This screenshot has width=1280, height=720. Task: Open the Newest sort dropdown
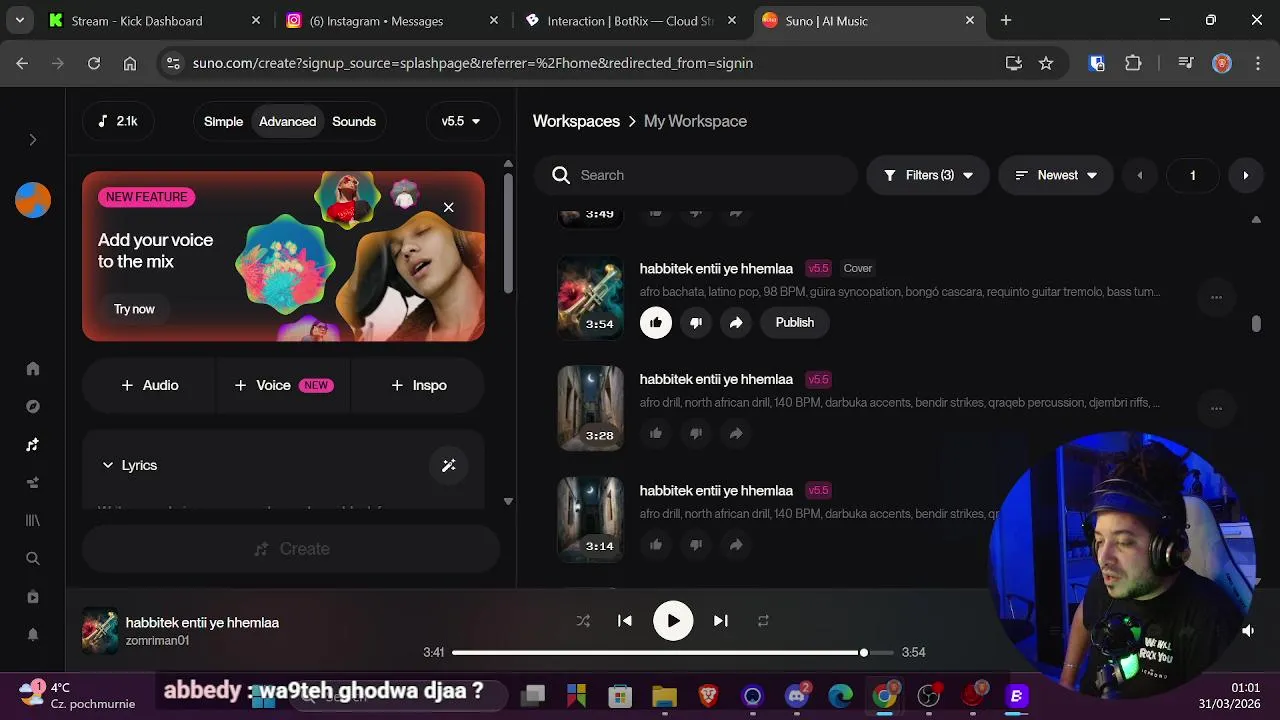[1055, 175]
